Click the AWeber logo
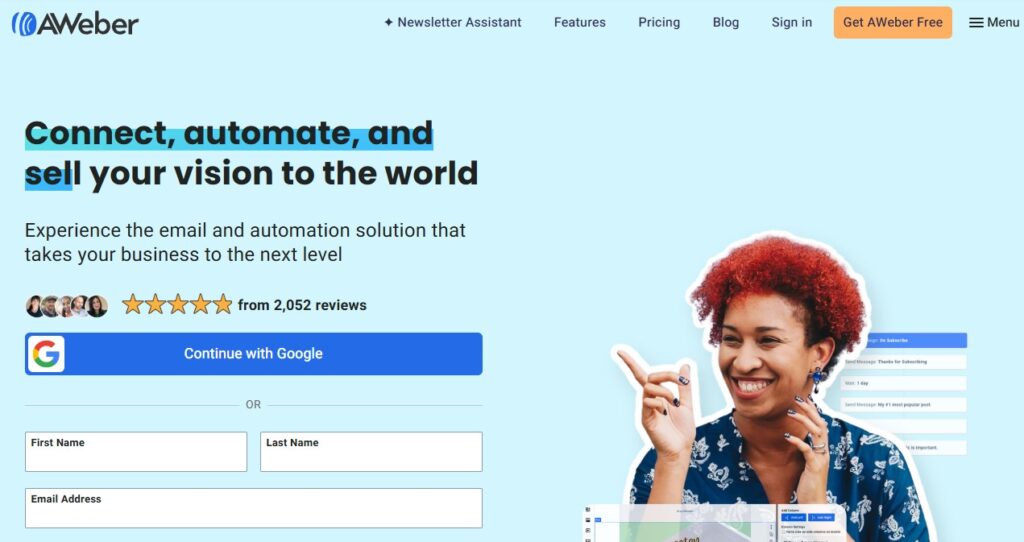 pyautogui.click(x=74, y=24)
